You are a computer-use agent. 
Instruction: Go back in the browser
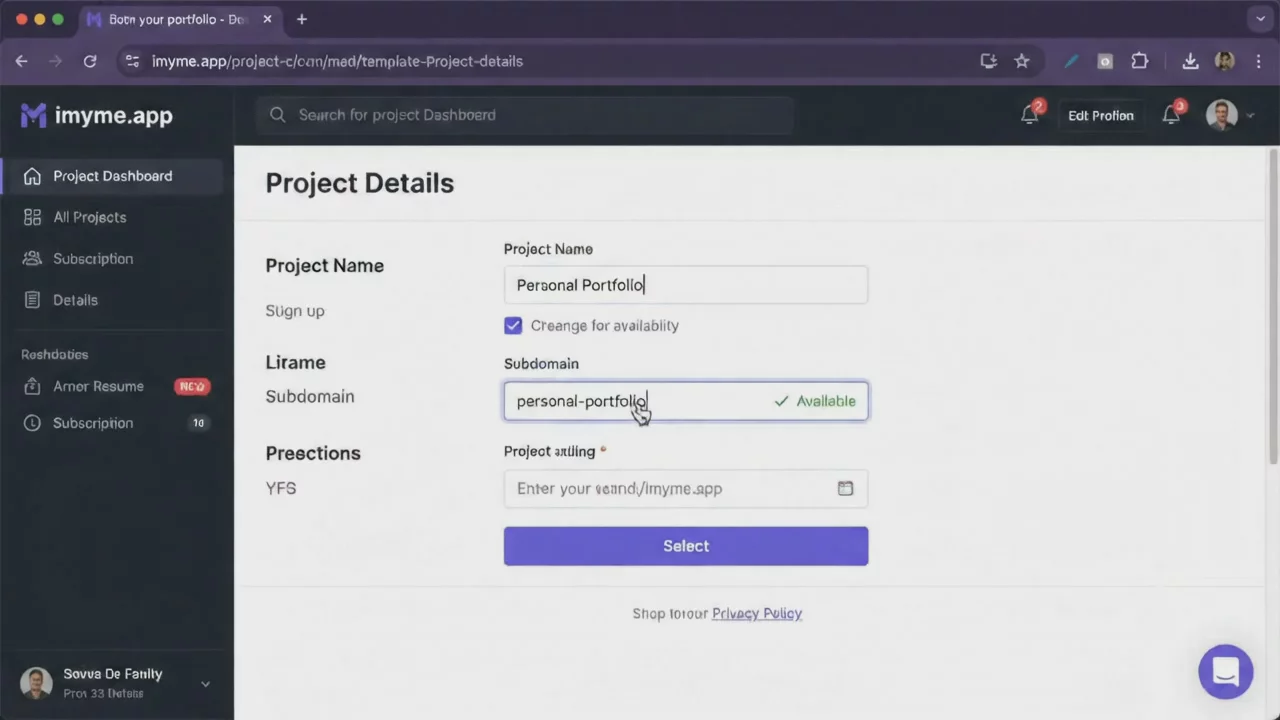[22, 61]
